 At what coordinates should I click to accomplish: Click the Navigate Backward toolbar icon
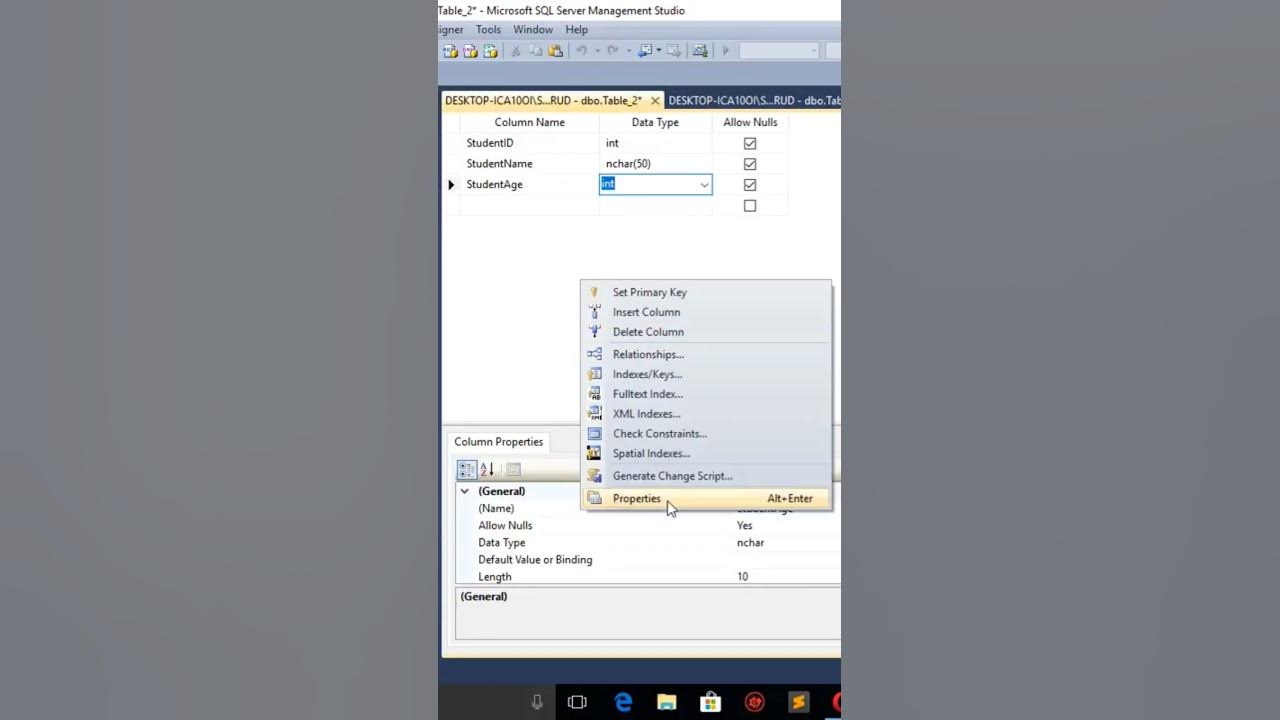click(x=645, y=51)
